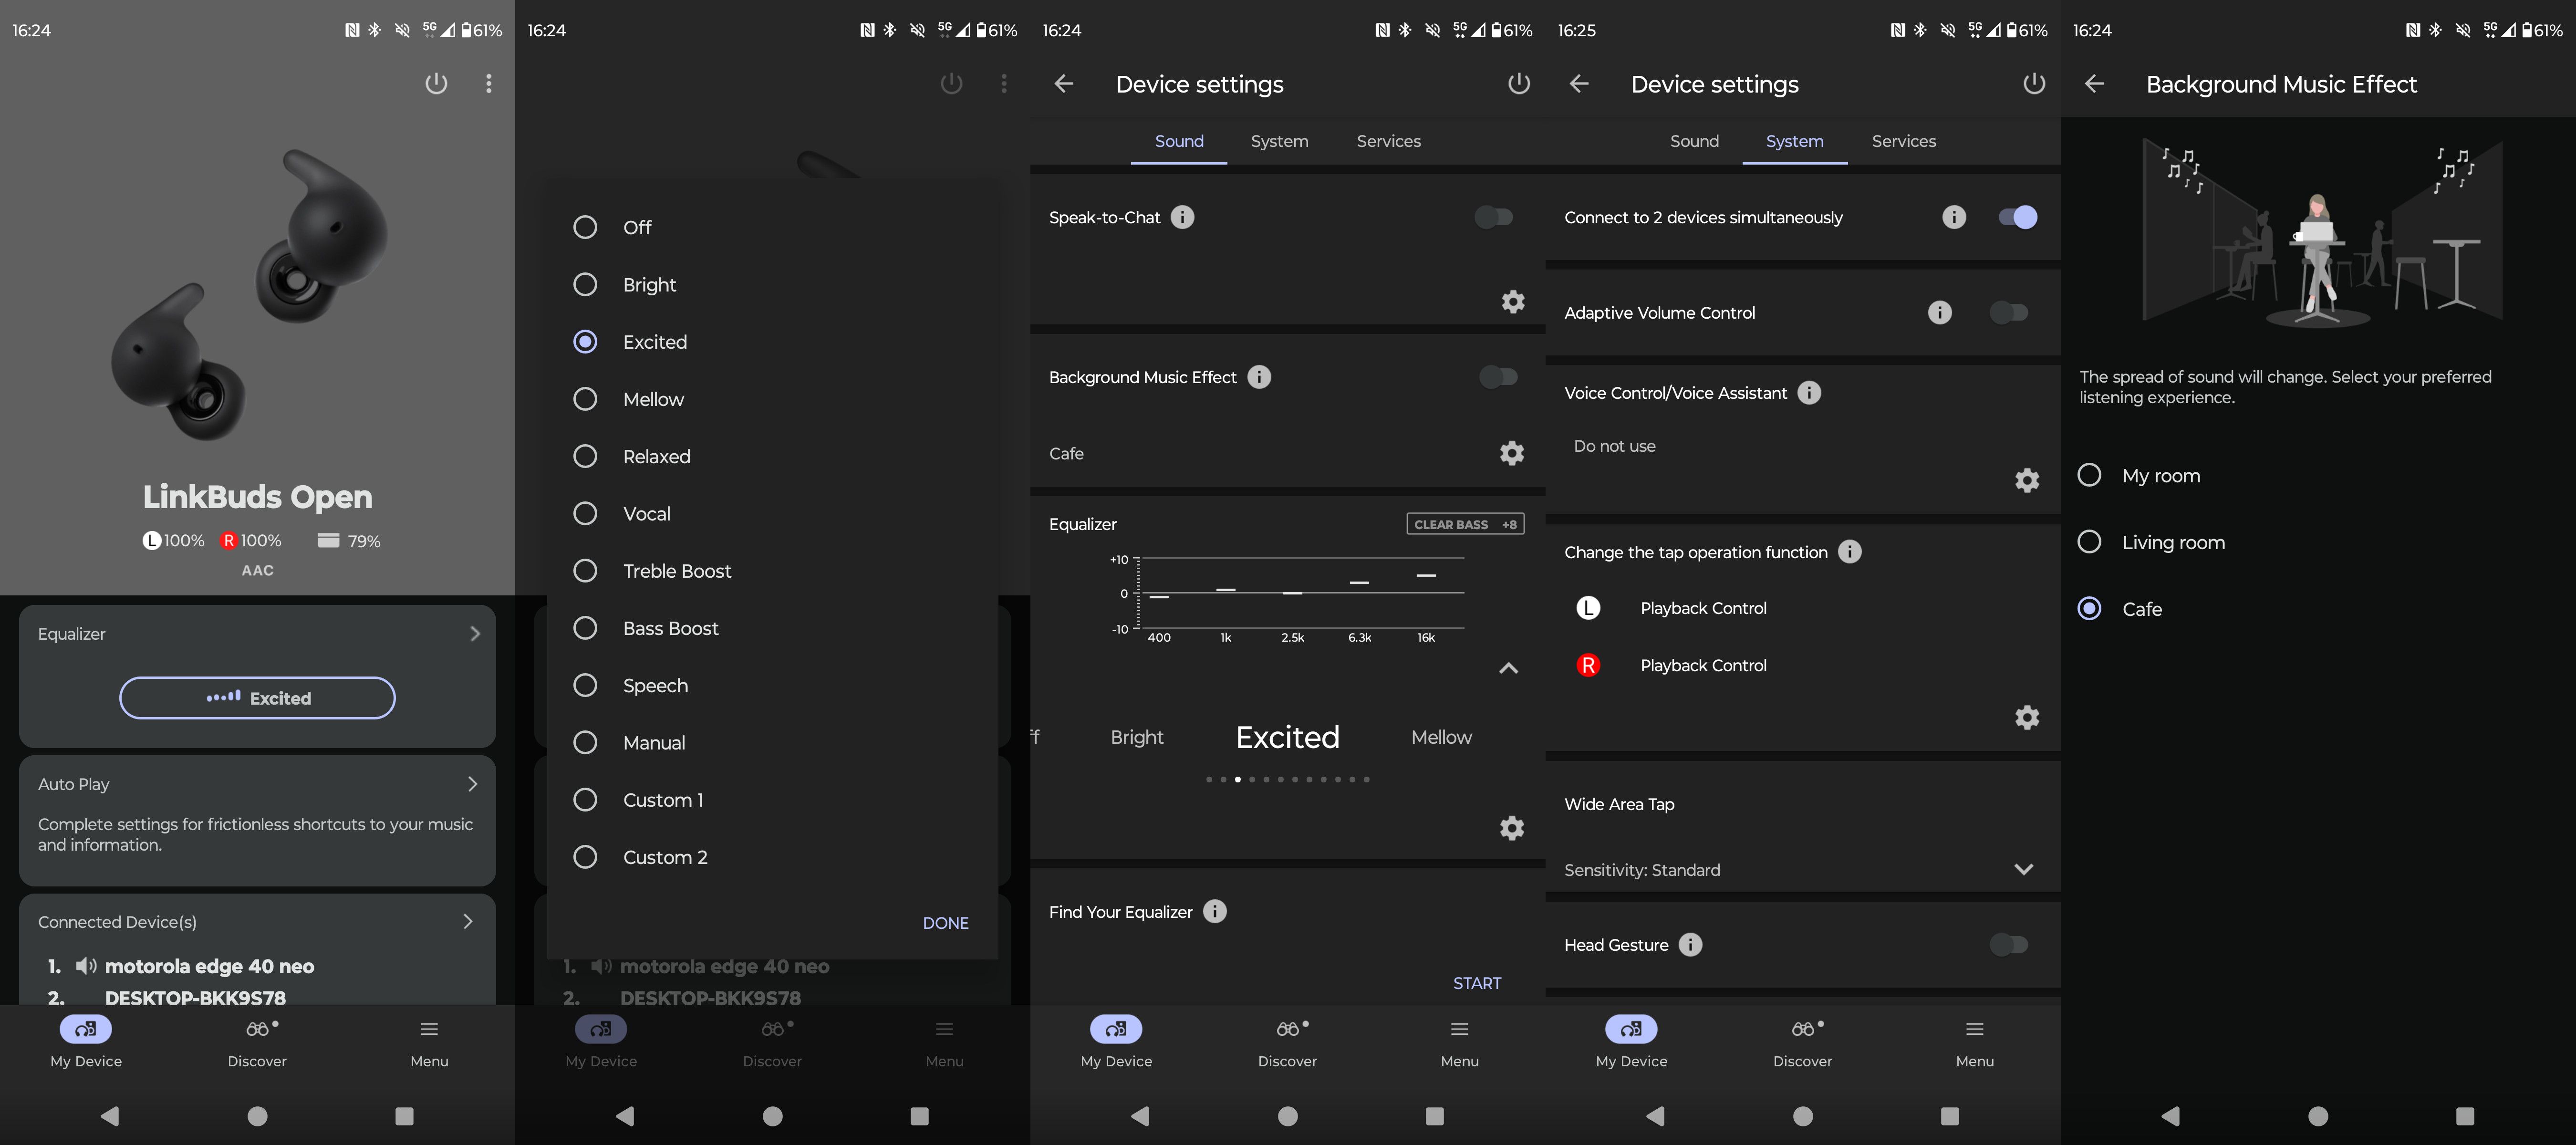Switch to the Services tab in Sound settings
Screen dimensions: 2576x1145
pyautogui.click(x=1388, y=141)
